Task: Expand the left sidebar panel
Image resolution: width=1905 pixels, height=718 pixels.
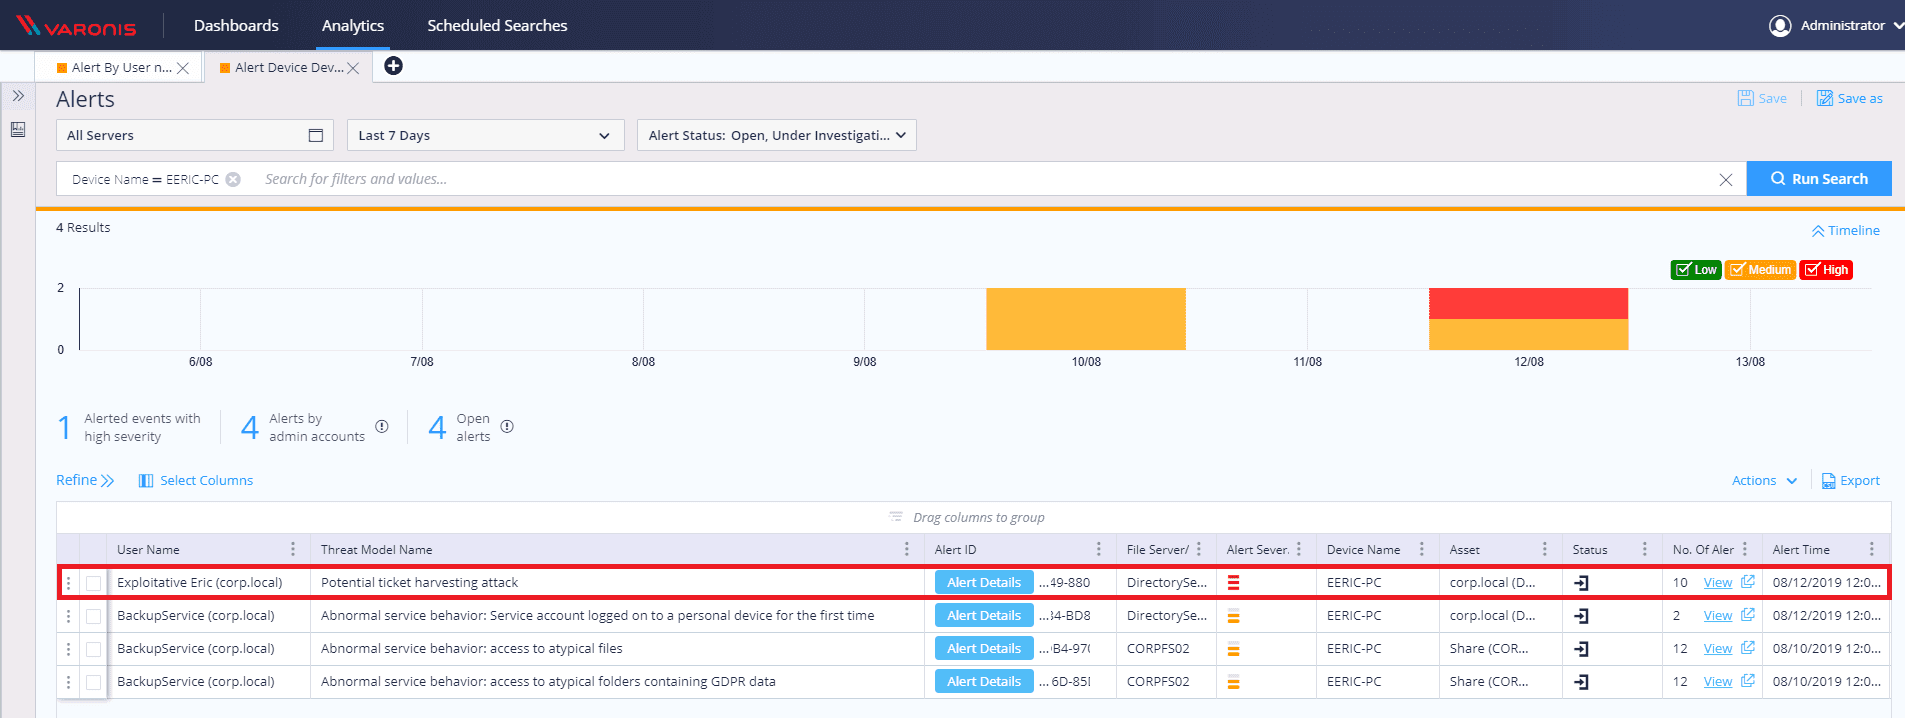Action: pyautogui.click(x=18, y=96)
